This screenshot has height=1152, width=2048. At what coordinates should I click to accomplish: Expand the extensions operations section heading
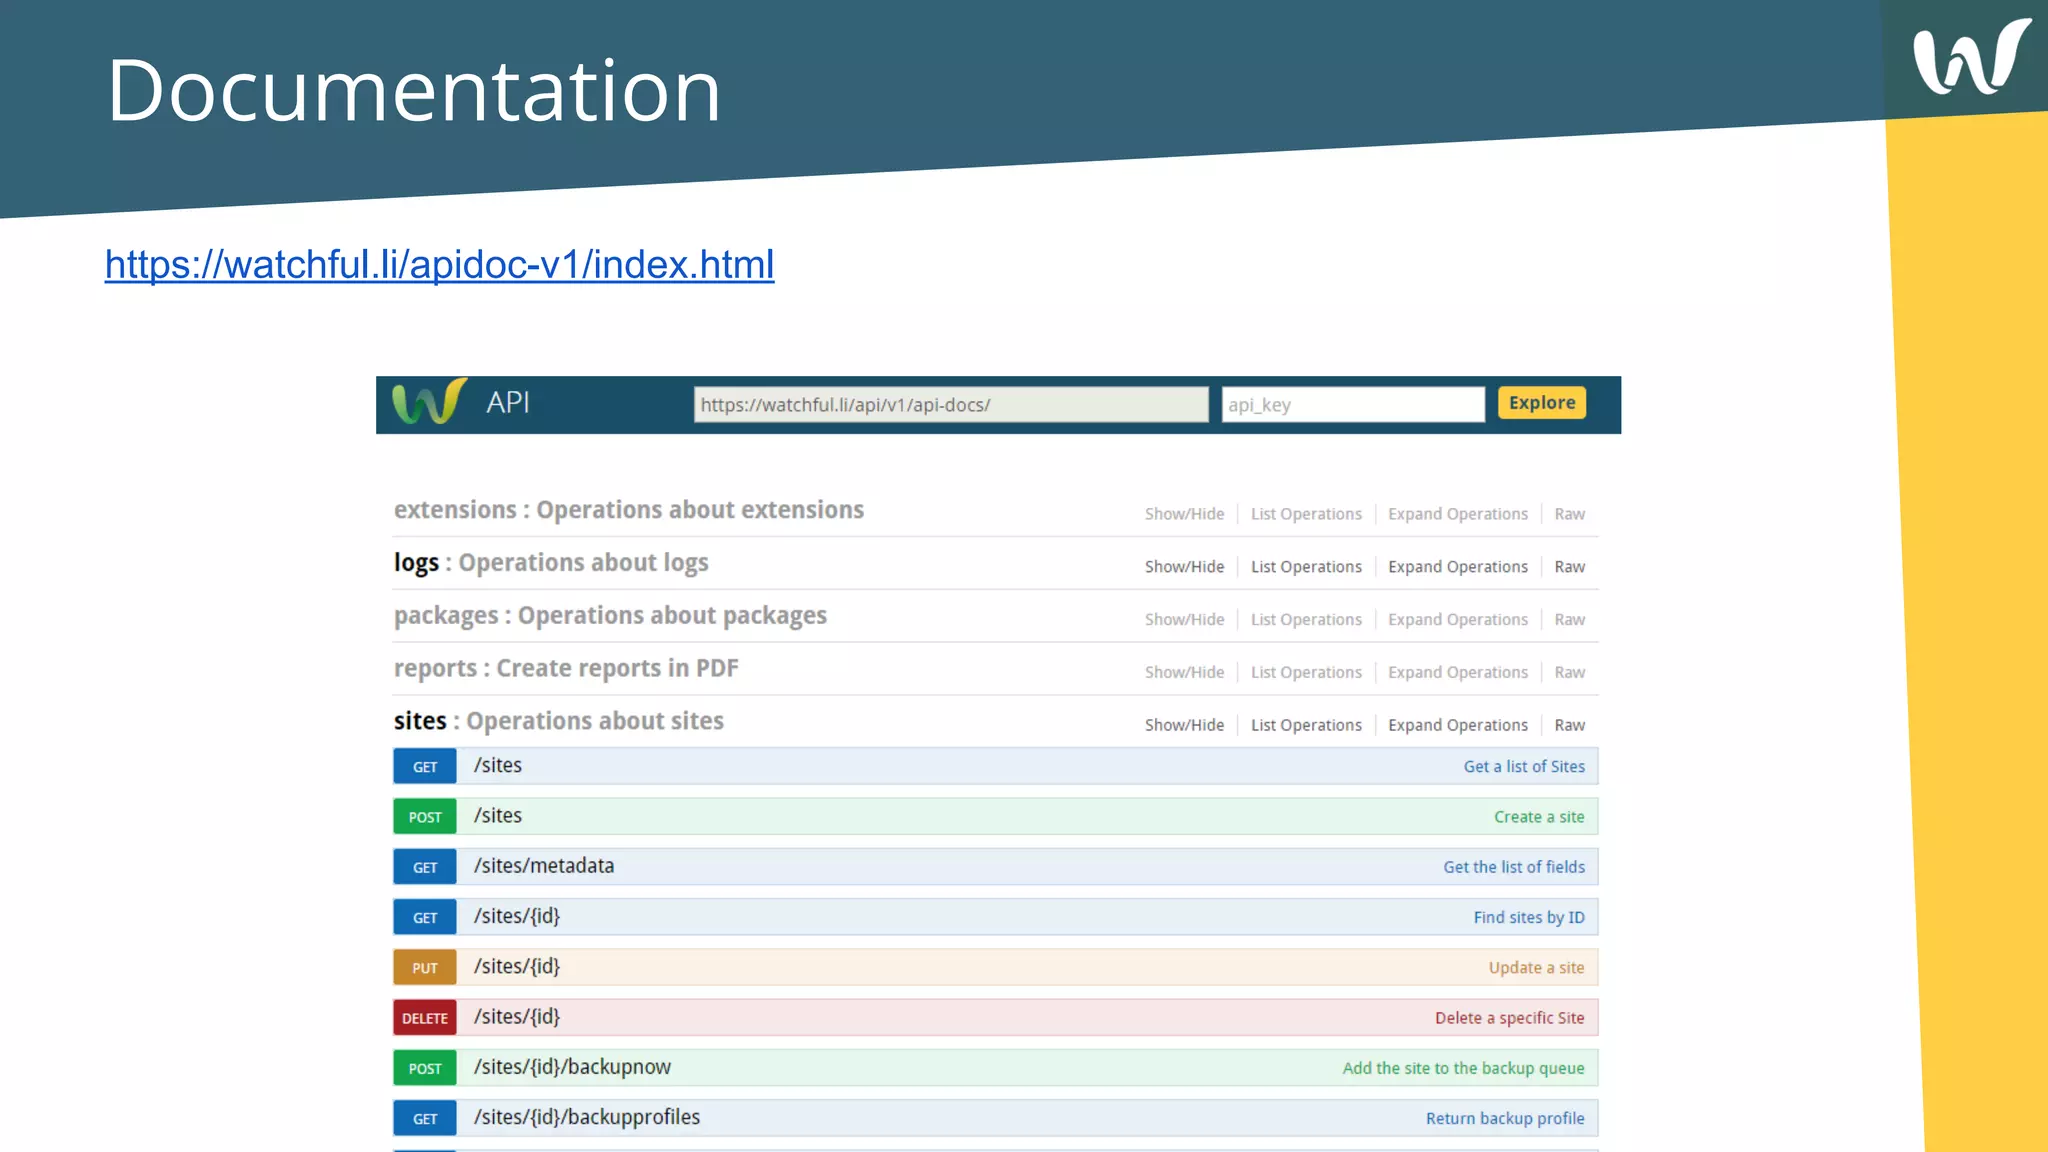pos(629,510)
